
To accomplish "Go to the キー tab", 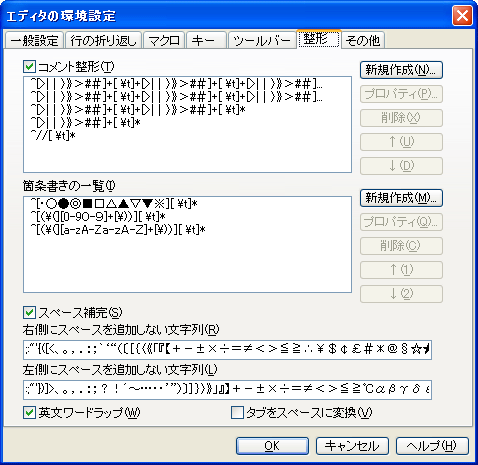I will click(206, 40).
